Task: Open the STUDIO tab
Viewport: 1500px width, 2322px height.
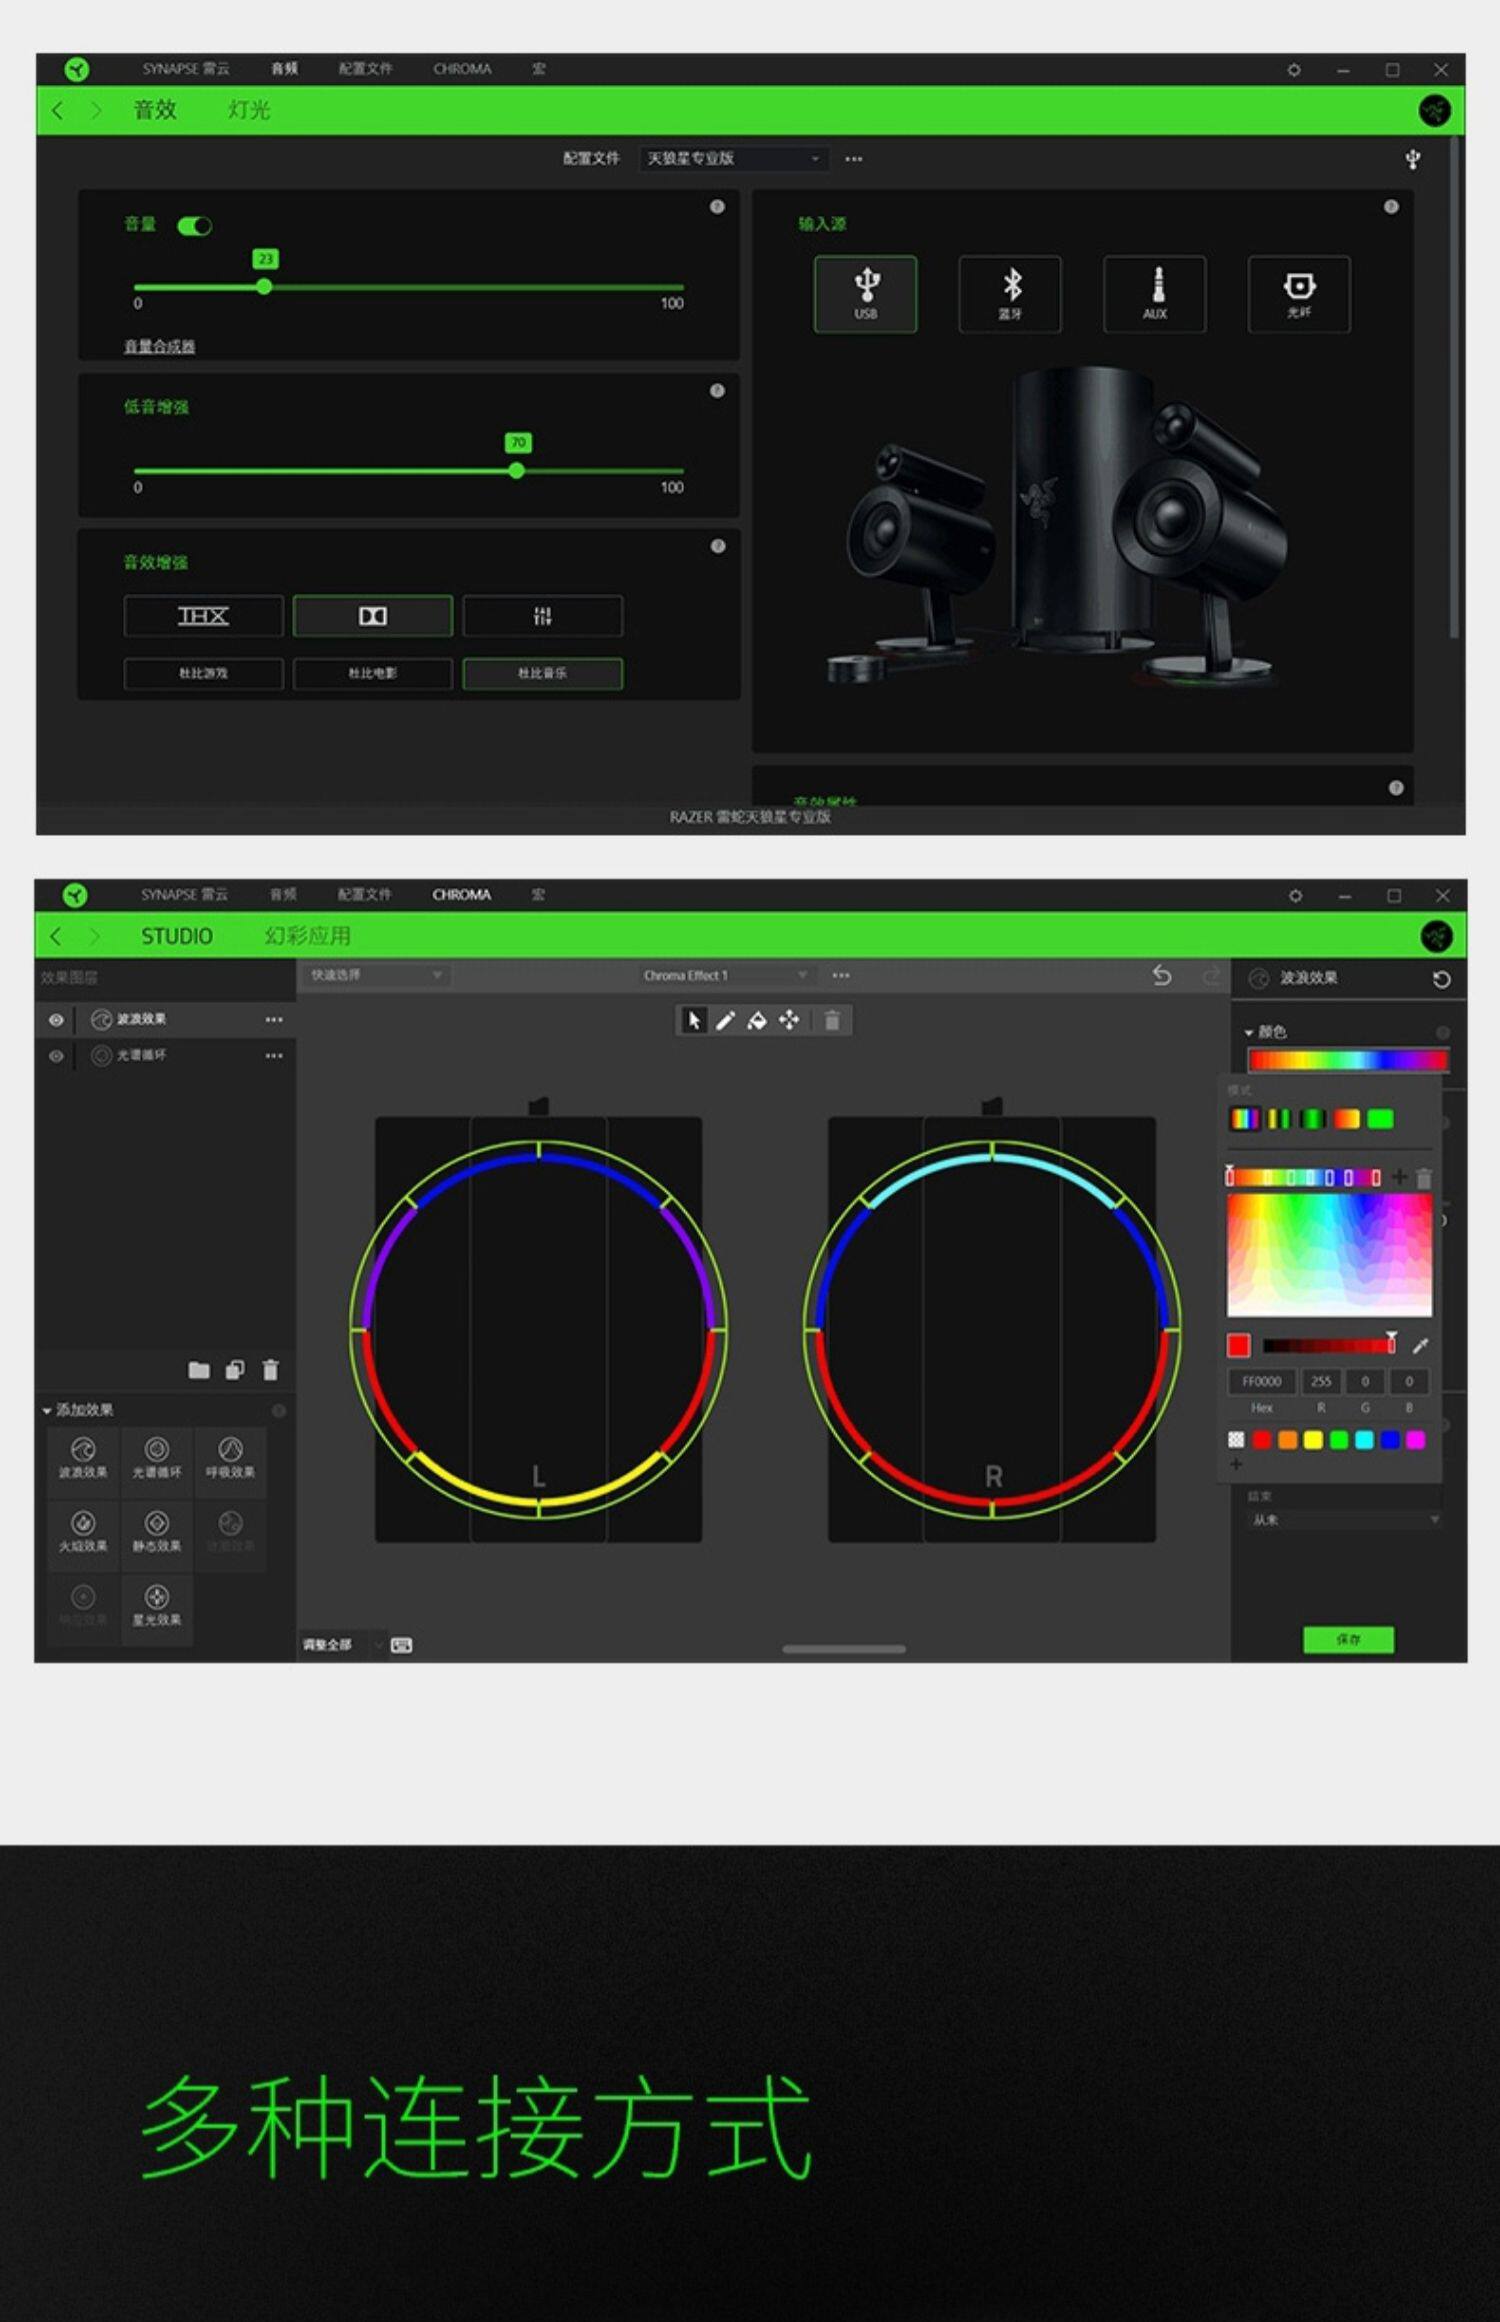Action: [x=177, y=936]
